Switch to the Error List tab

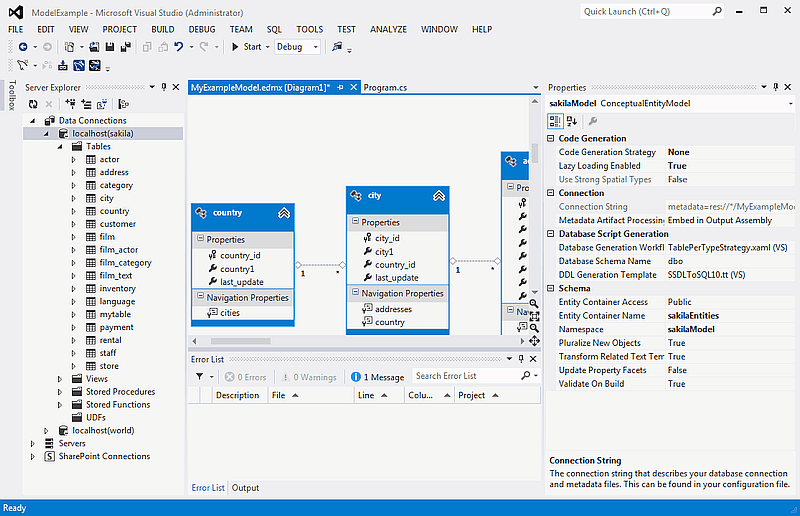pyautogui.click(x=208, y=488)
